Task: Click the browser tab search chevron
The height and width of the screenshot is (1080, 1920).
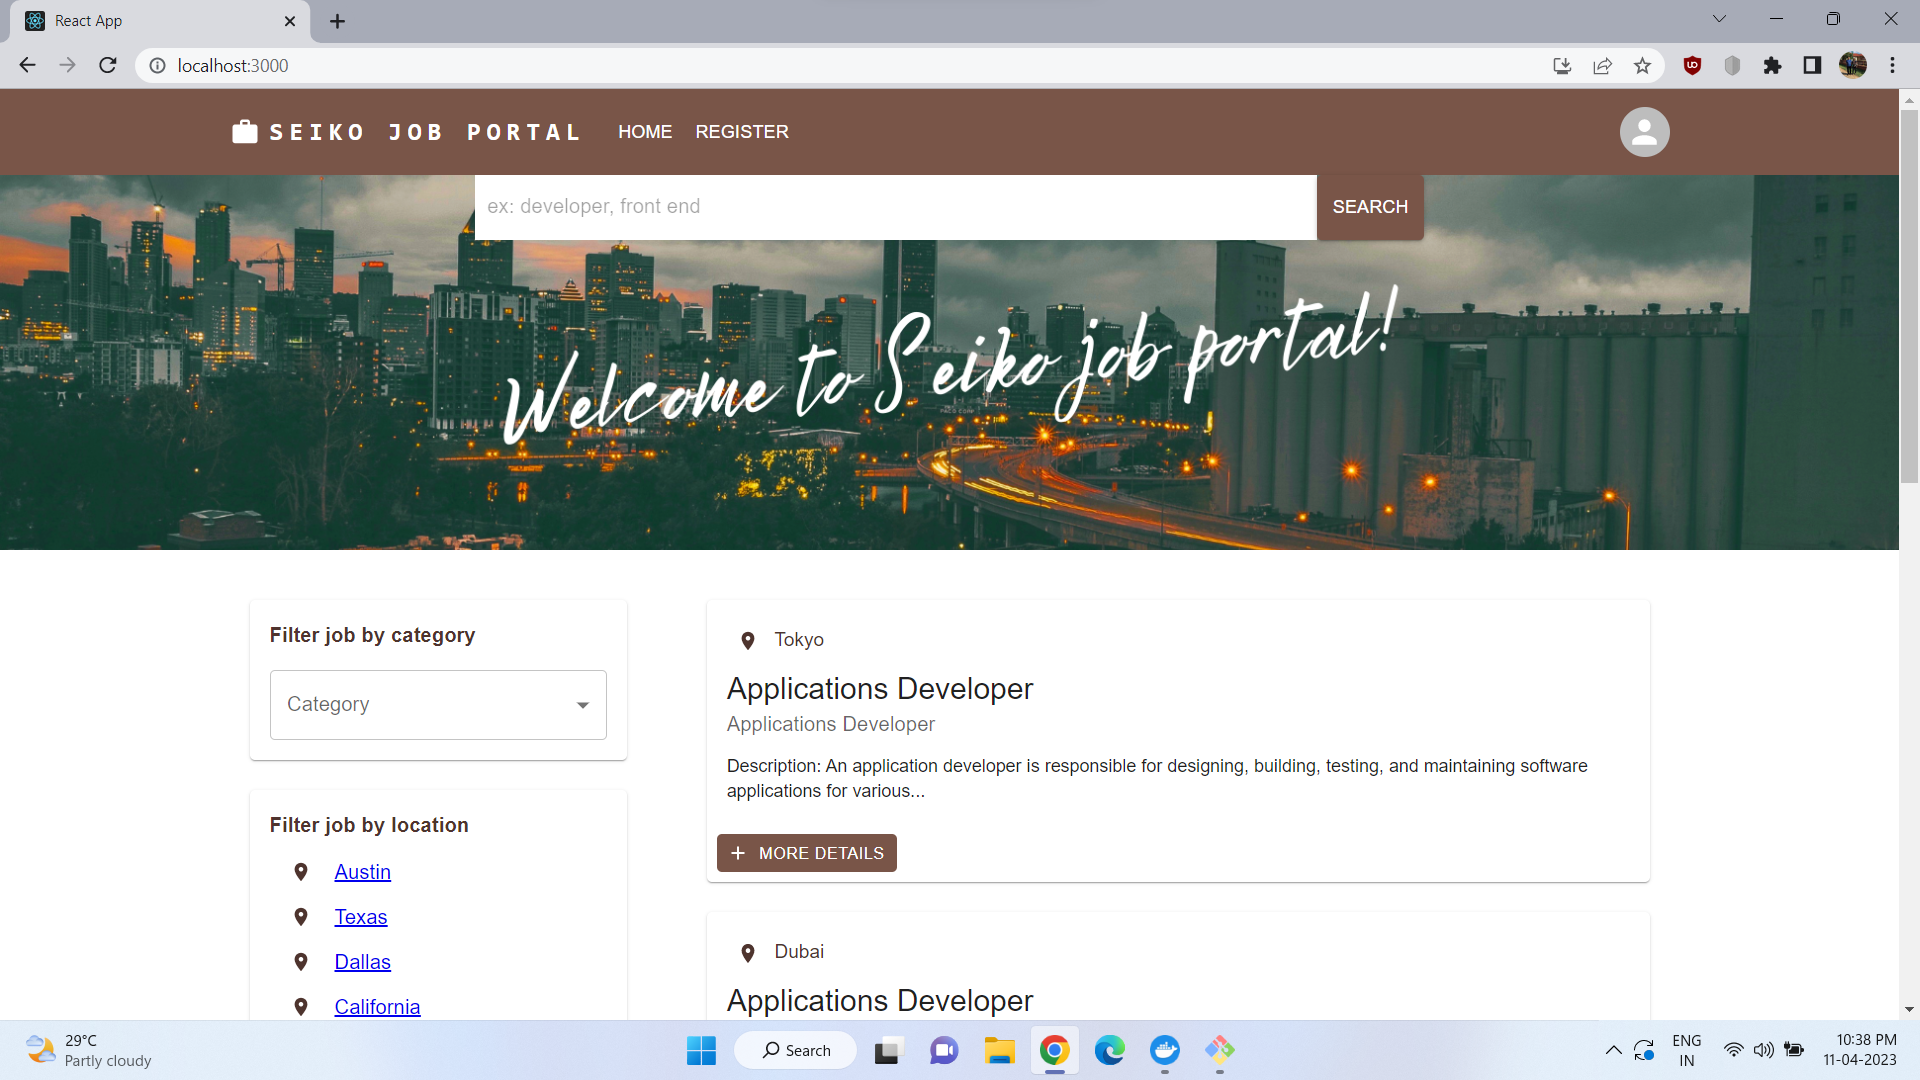Action: [x=1719, y=18]
